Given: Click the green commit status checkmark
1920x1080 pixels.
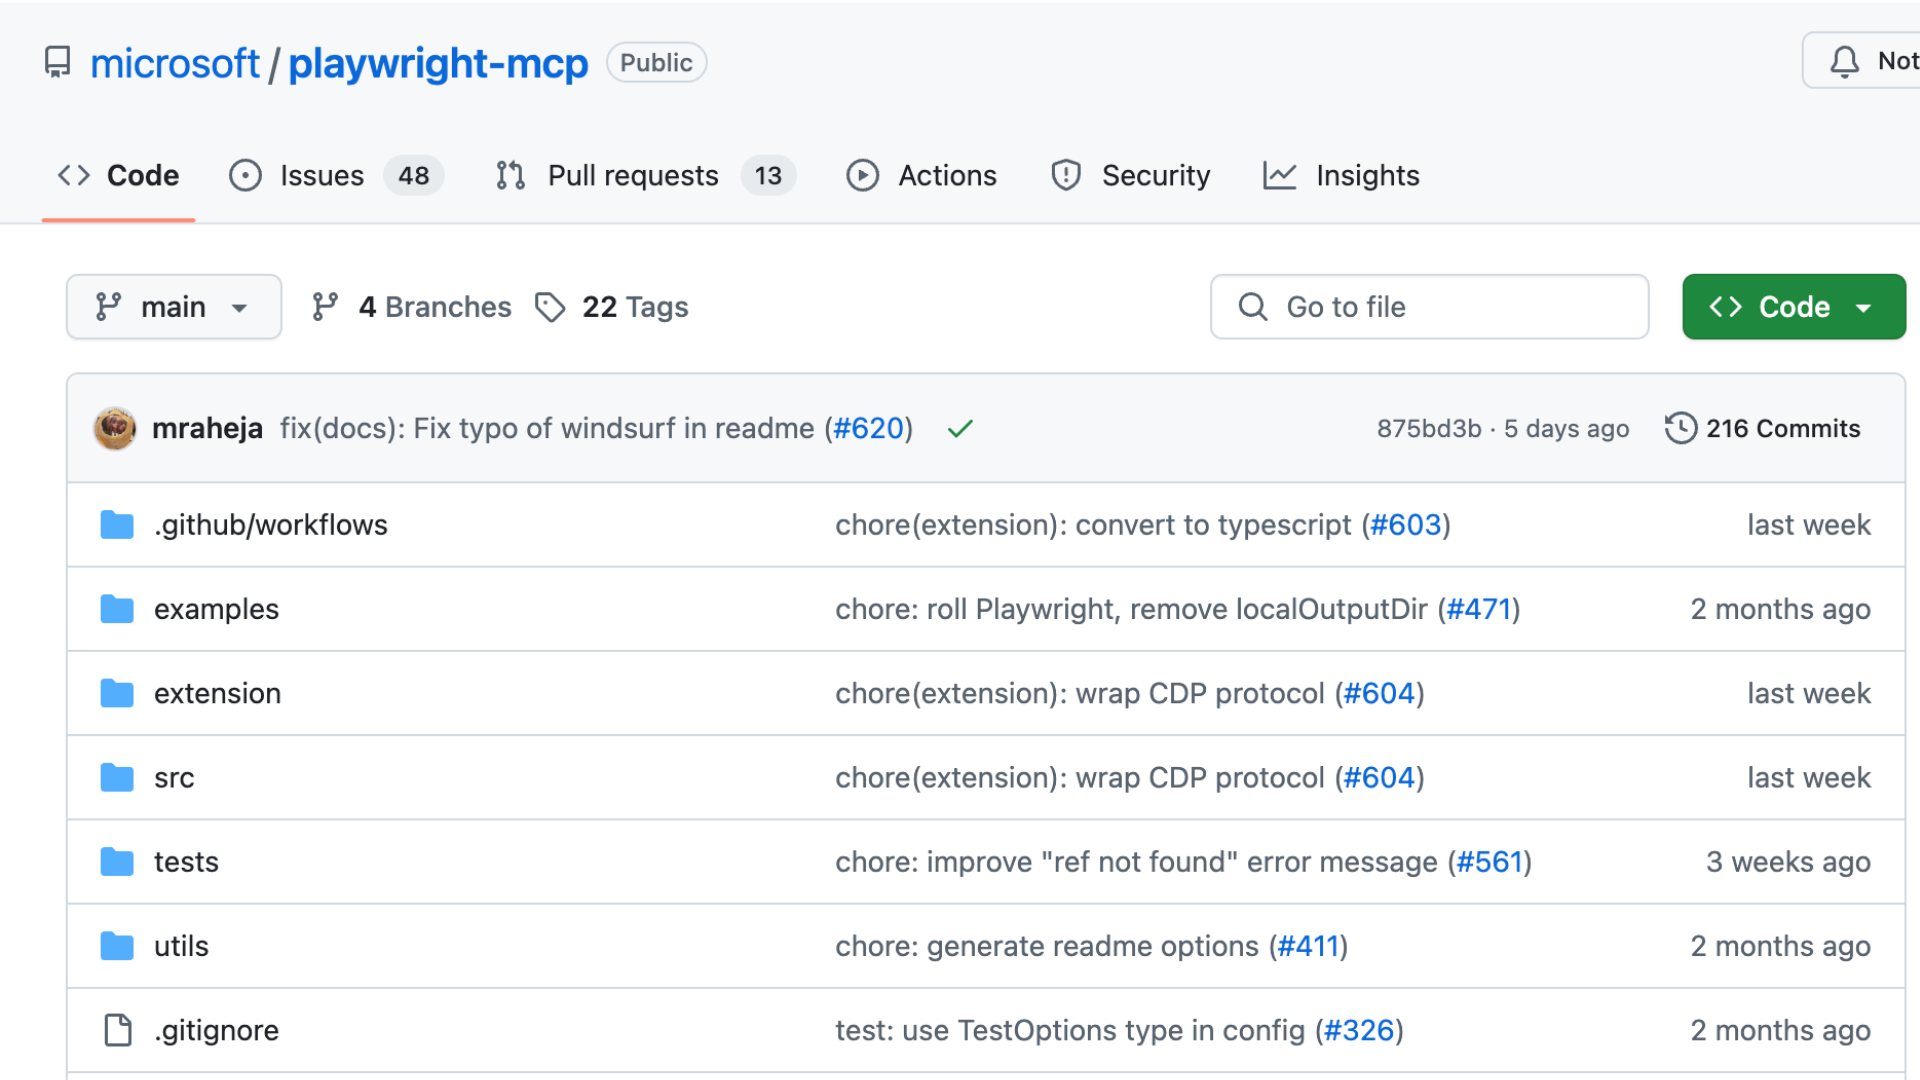Looking at the screenshot, I should [960, 429].
